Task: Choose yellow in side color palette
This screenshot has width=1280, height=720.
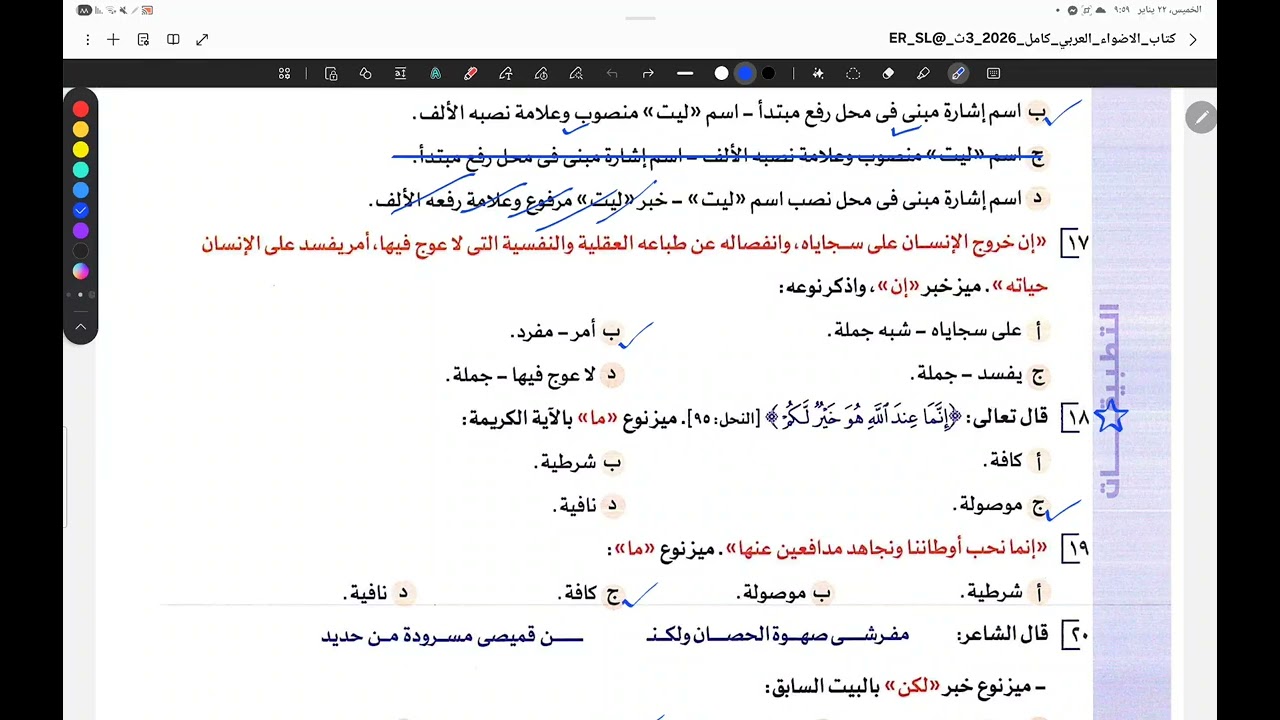Action: click(81, 149)
